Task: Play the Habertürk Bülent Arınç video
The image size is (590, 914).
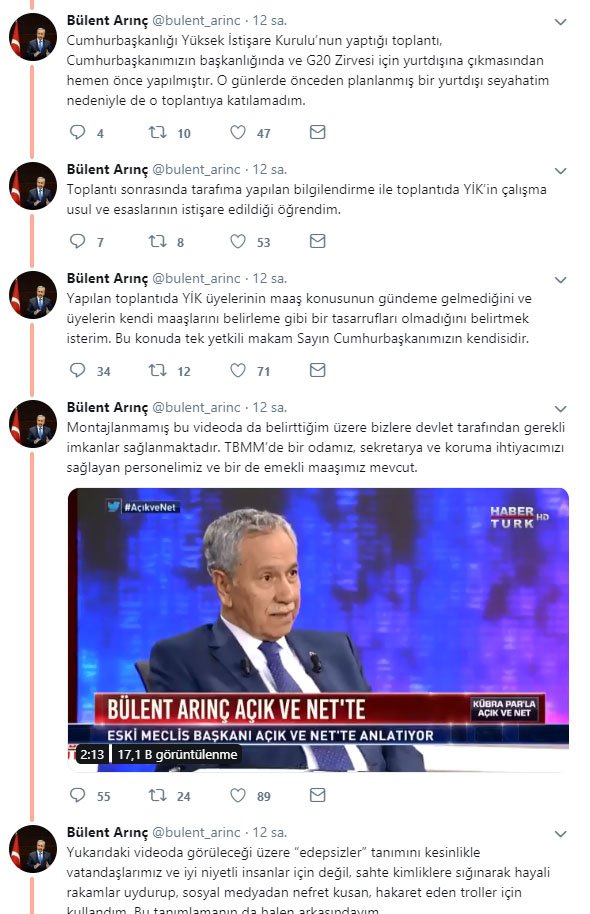Action: point(318,630)
